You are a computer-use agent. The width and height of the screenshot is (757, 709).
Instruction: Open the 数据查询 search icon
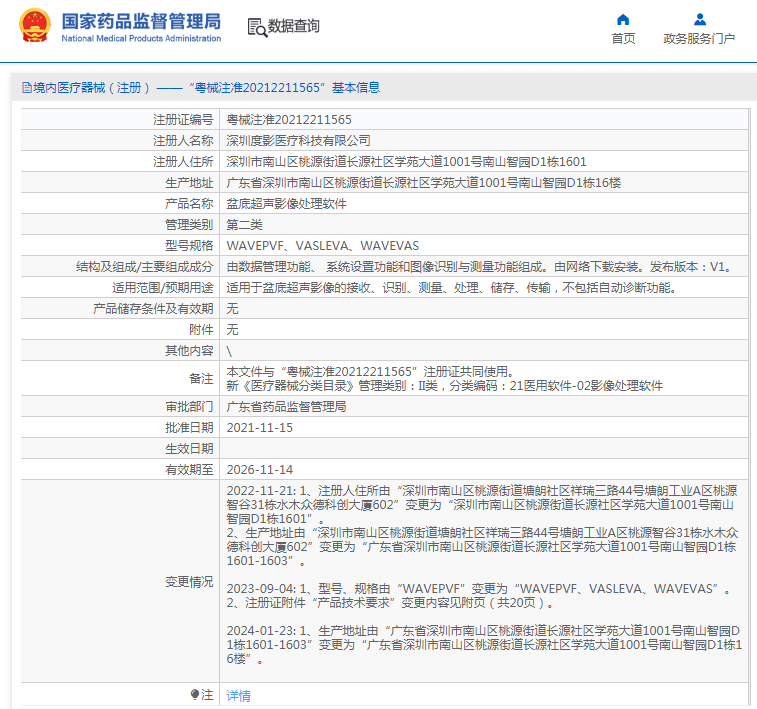point(257,27)
